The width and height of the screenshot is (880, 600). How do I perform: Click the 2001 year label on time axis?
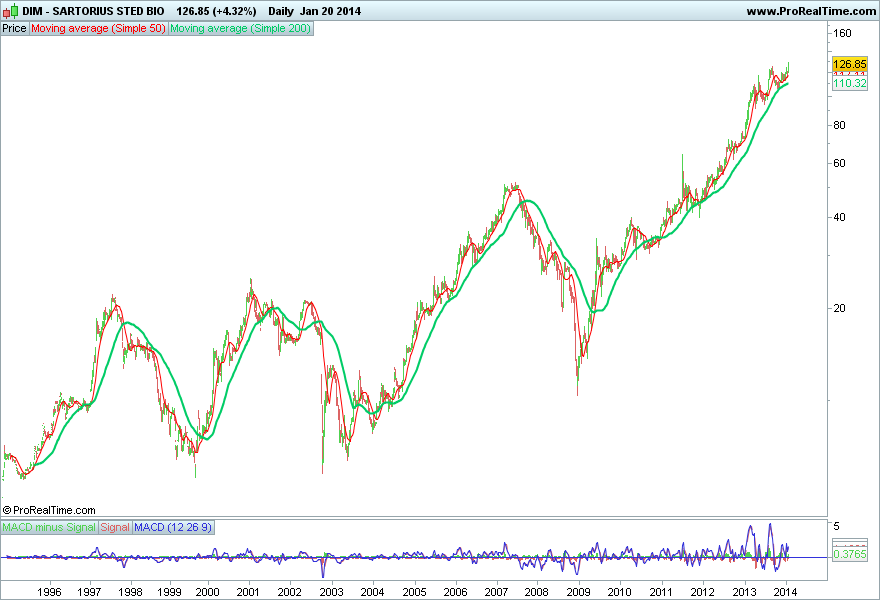pyautogui.click(x=248, y=592)
